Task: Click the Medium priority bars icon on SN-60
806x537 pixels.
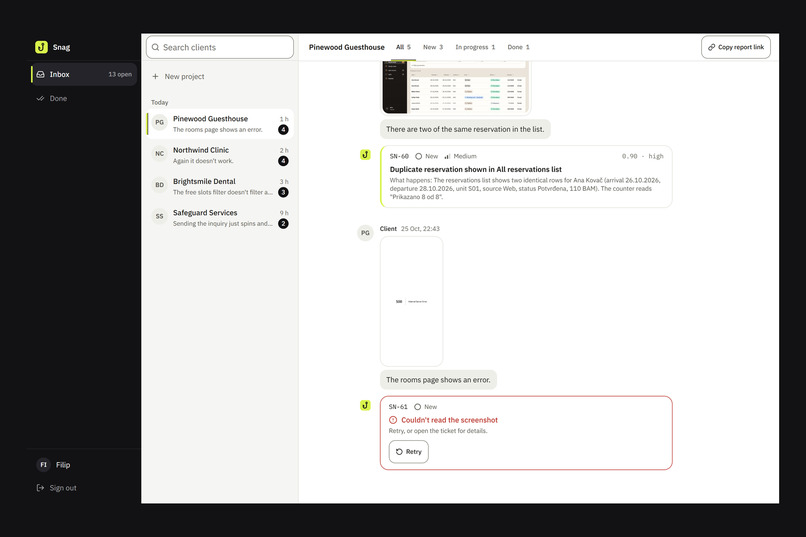Action: point(447,156)
